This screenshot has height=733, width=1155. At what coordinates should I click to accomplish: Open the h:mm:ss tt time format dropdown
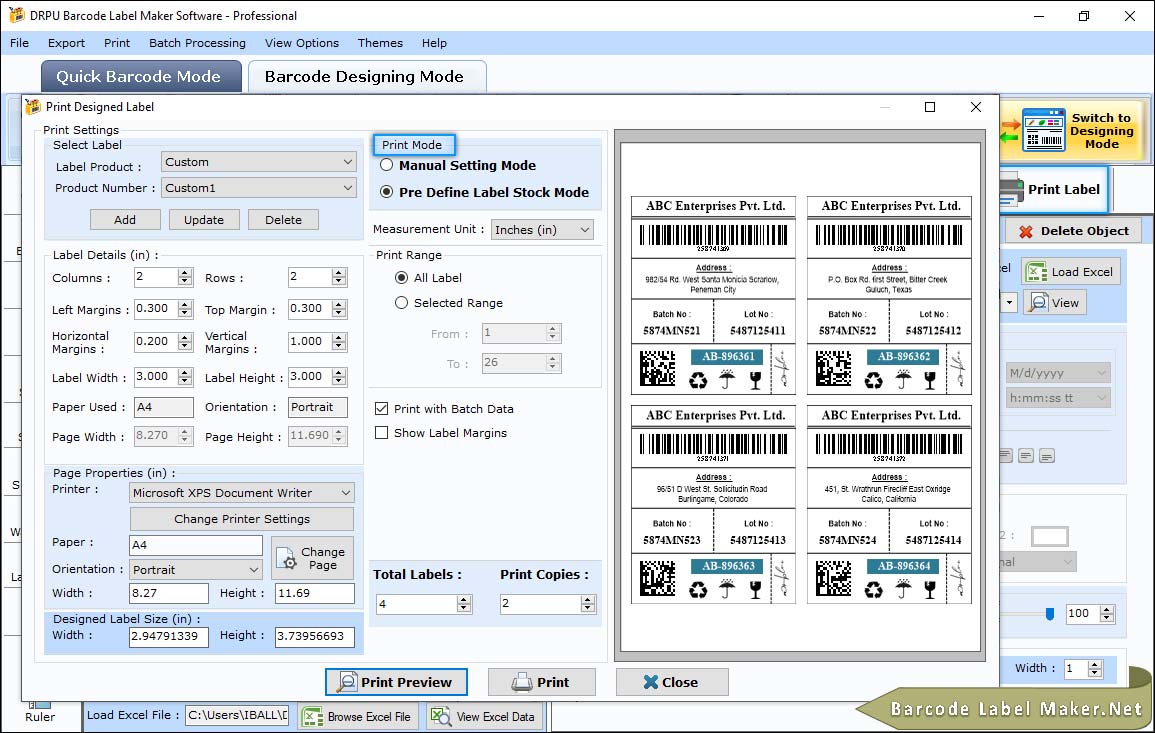(1058, 398)
